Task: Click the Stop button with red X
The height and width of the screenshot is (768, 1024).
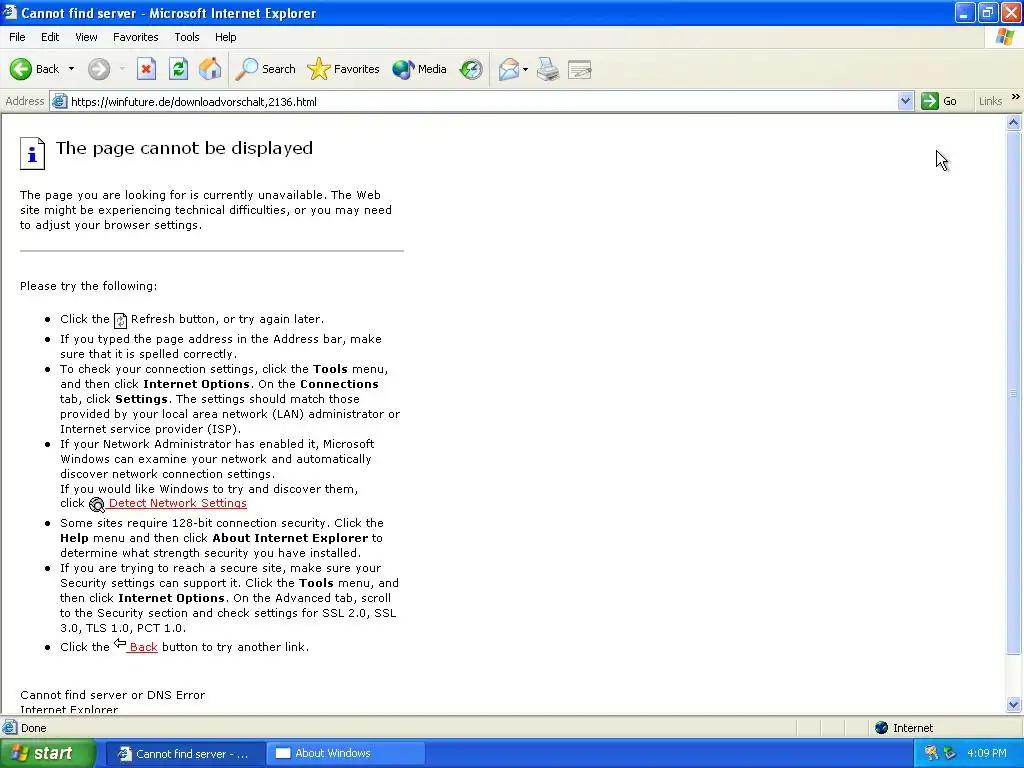Action: tap(146, 69)
